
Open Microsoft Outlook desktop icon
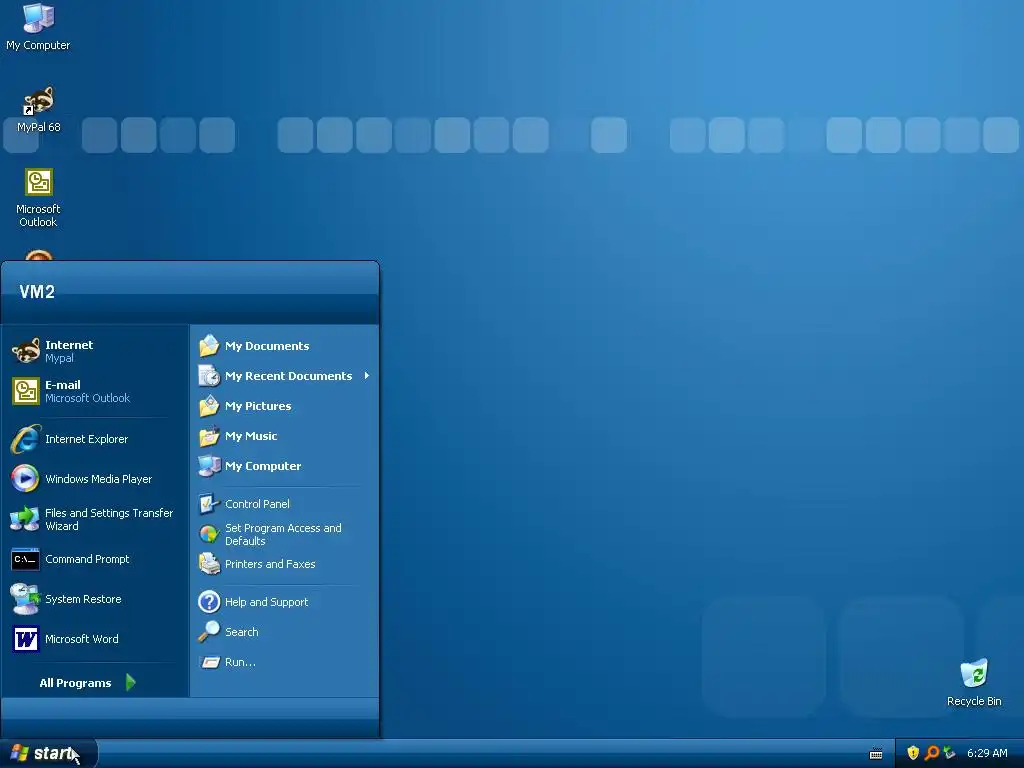38,197
